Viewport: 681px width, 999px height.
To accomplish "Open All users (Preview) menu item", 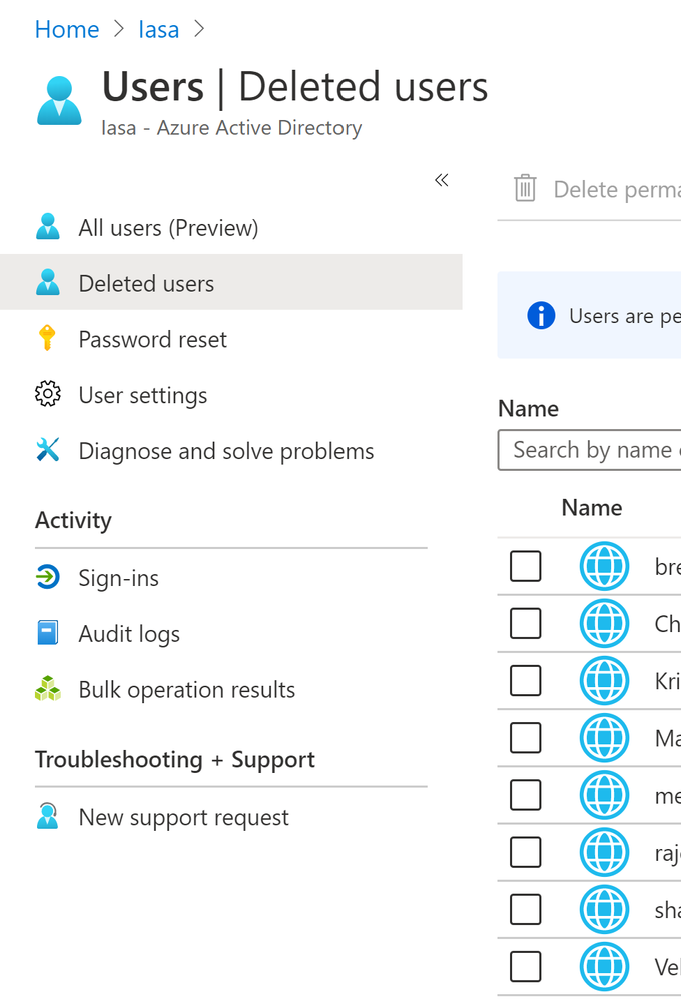I will tap(168, 227).
